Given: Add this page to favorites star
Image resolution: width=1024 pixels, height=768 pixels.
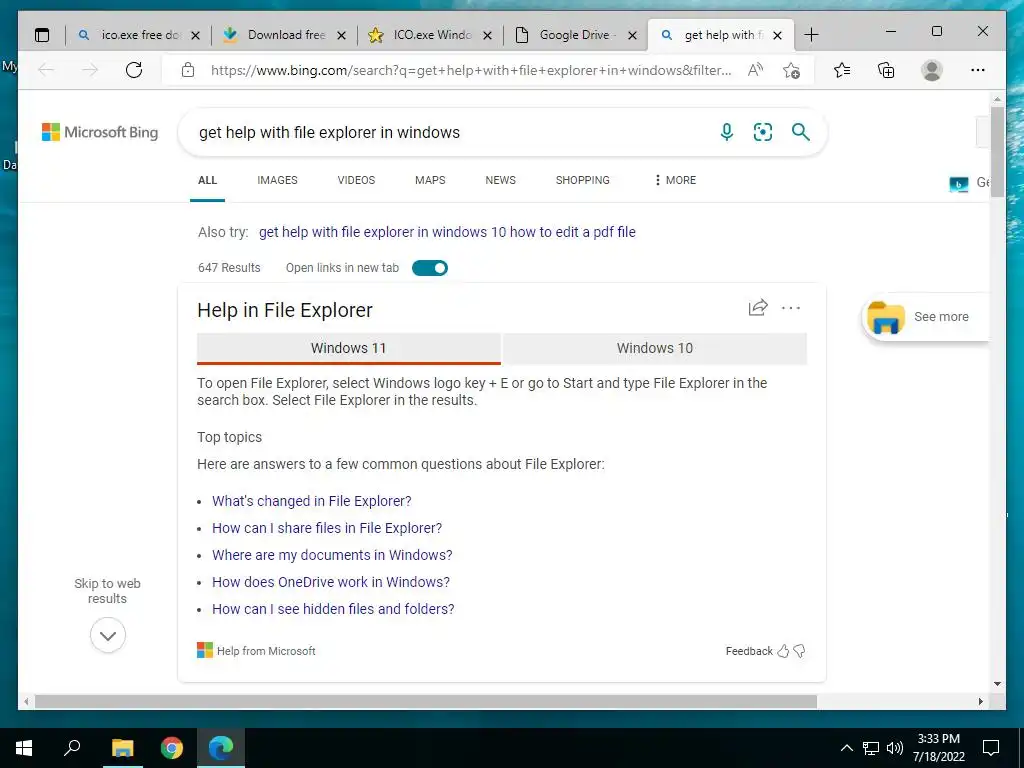Looking at the screenshot, I should (792, 70).
